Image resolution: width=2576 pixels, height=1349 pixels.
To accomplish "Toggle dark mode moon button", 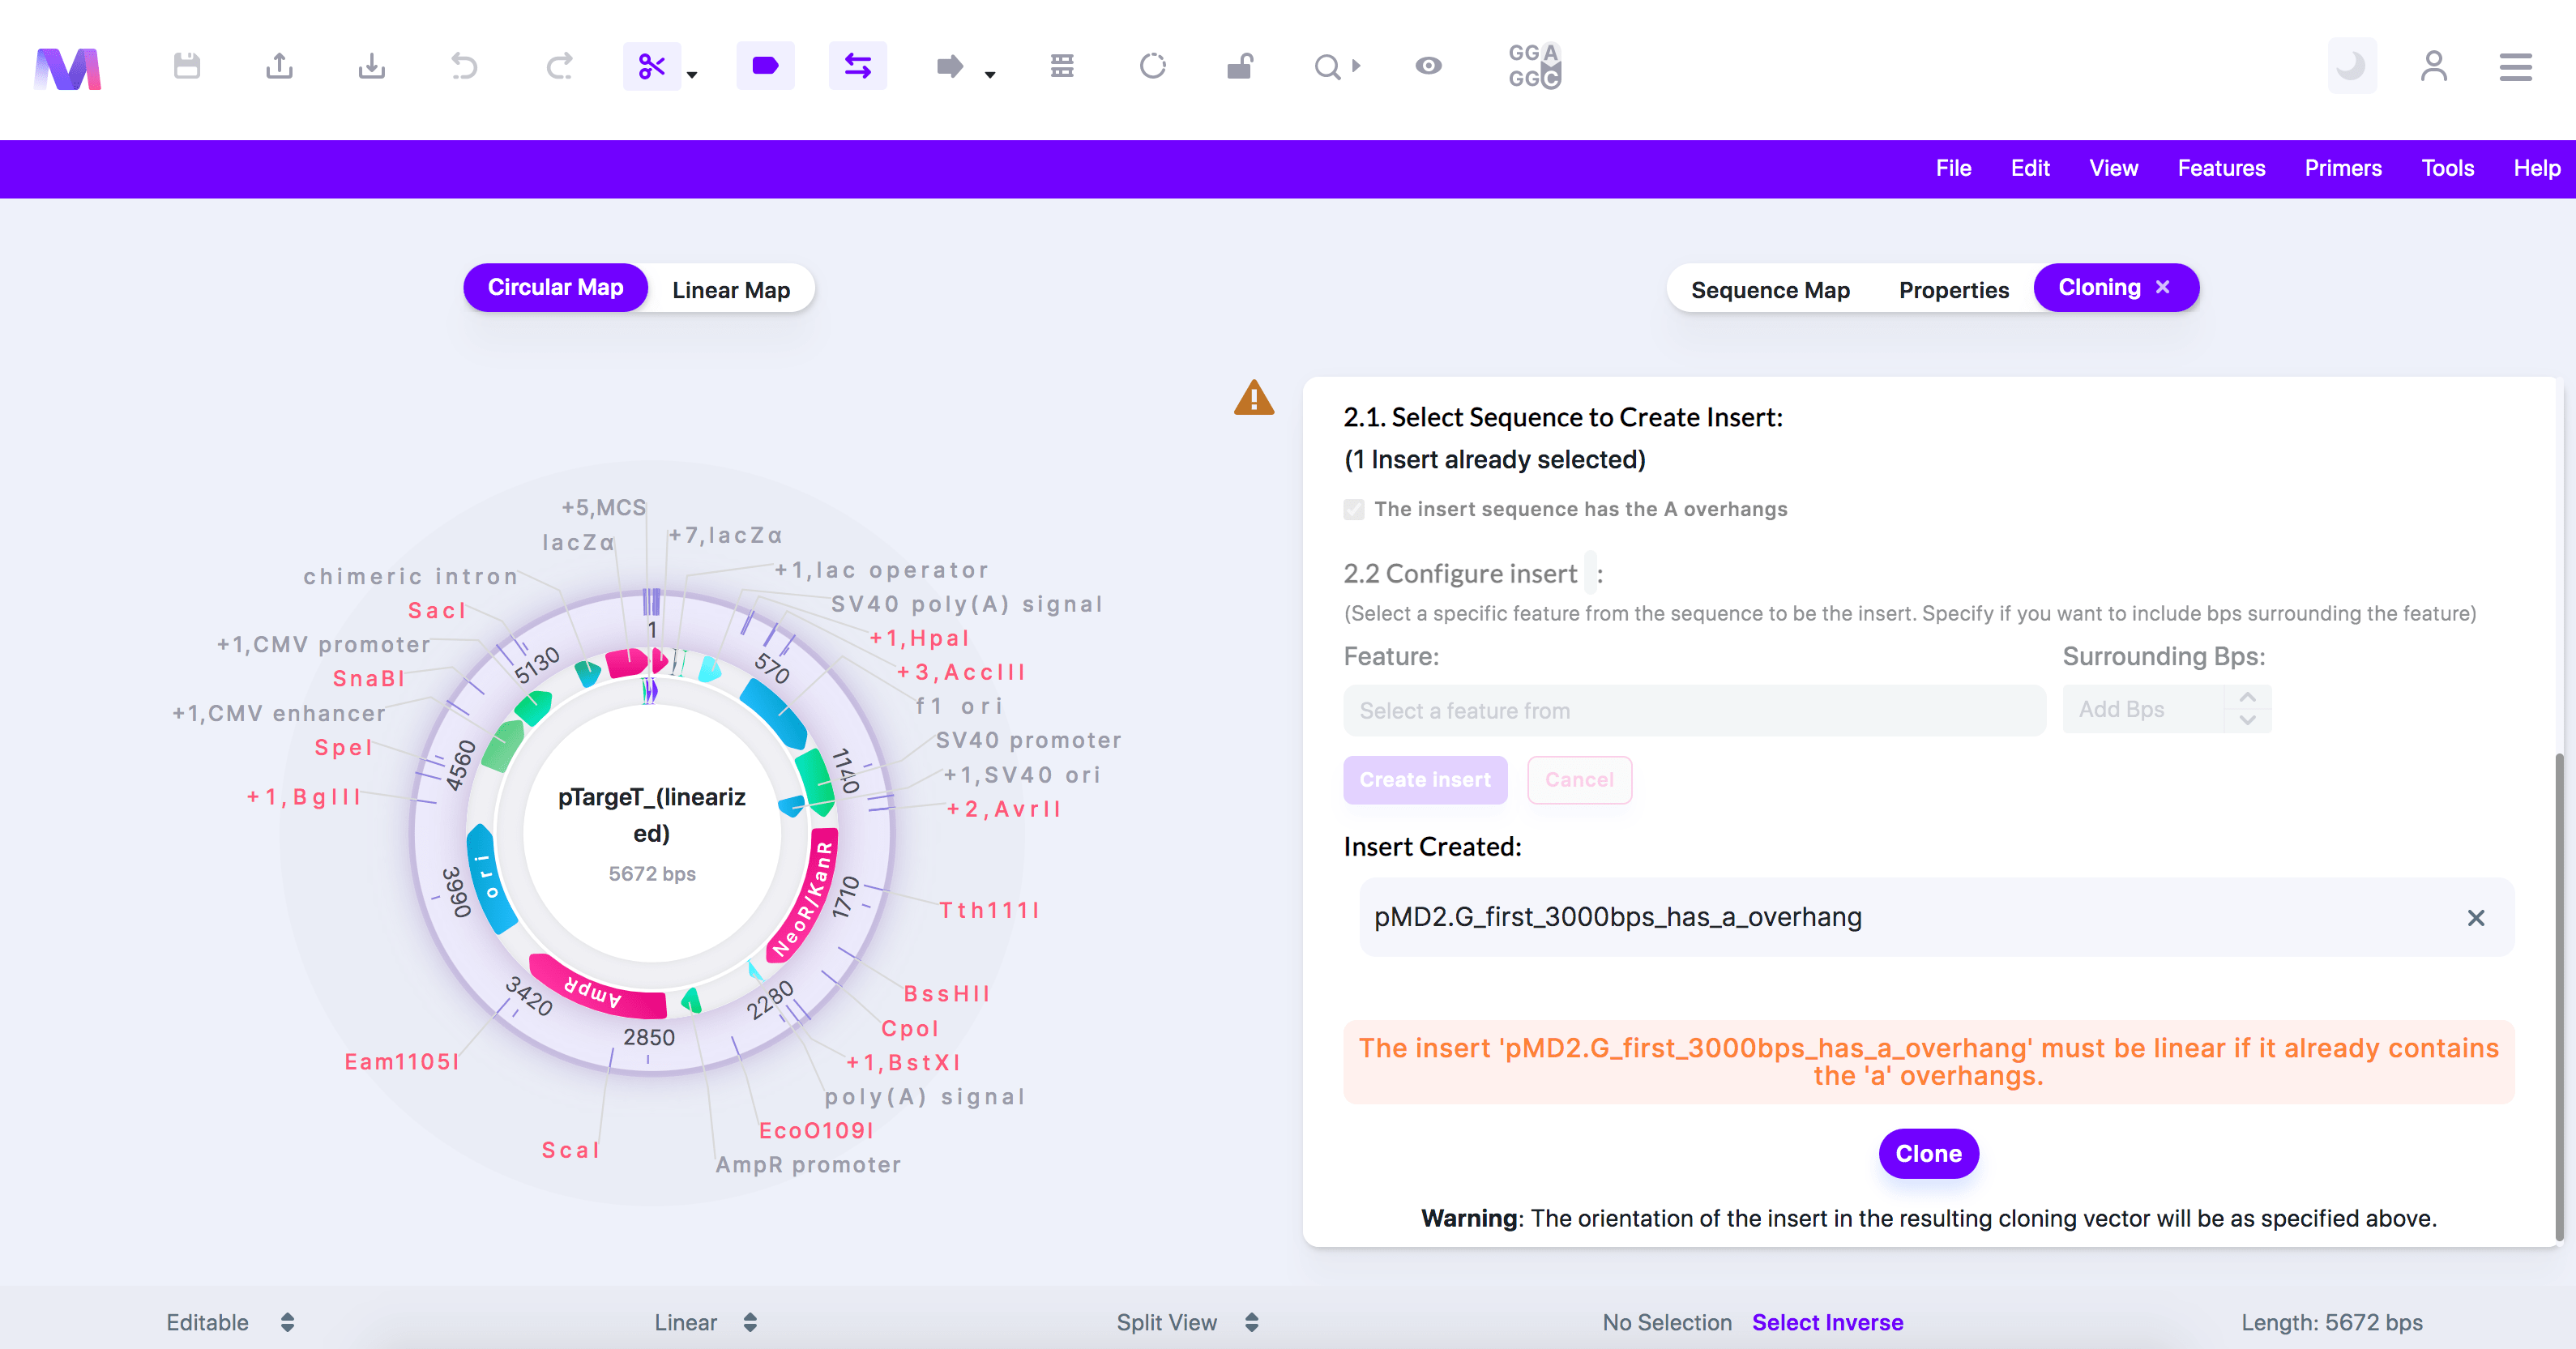I will (2351, 66).
